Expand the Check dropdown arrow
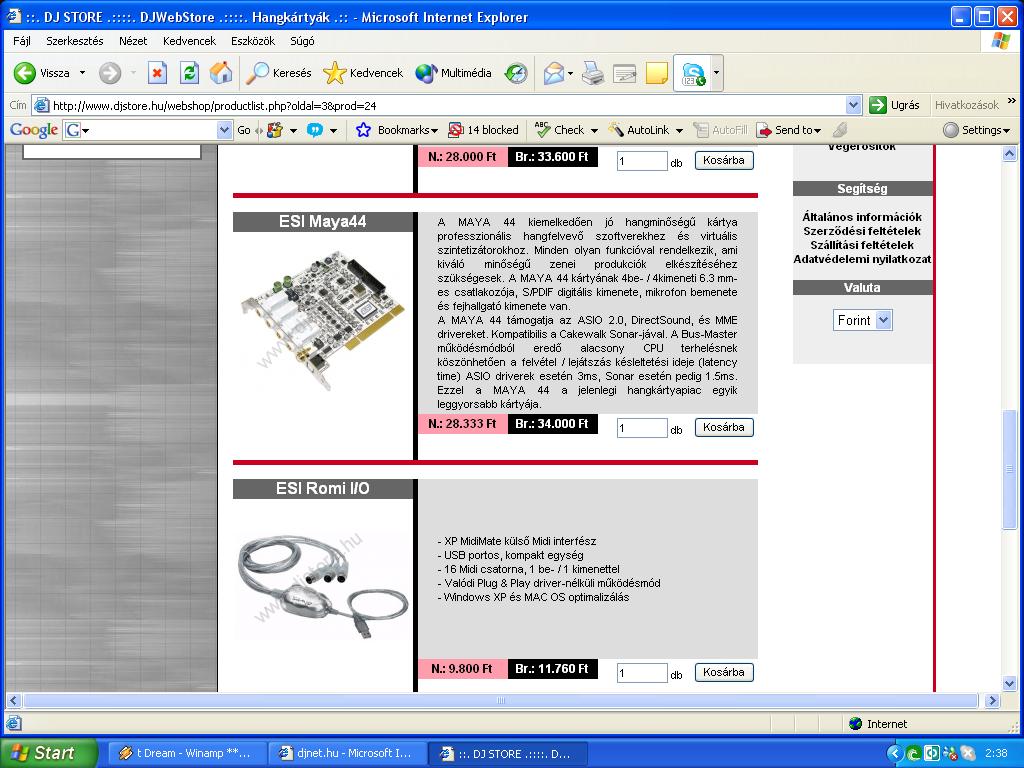Screen dimensions: 1024x768 [594, 131]
